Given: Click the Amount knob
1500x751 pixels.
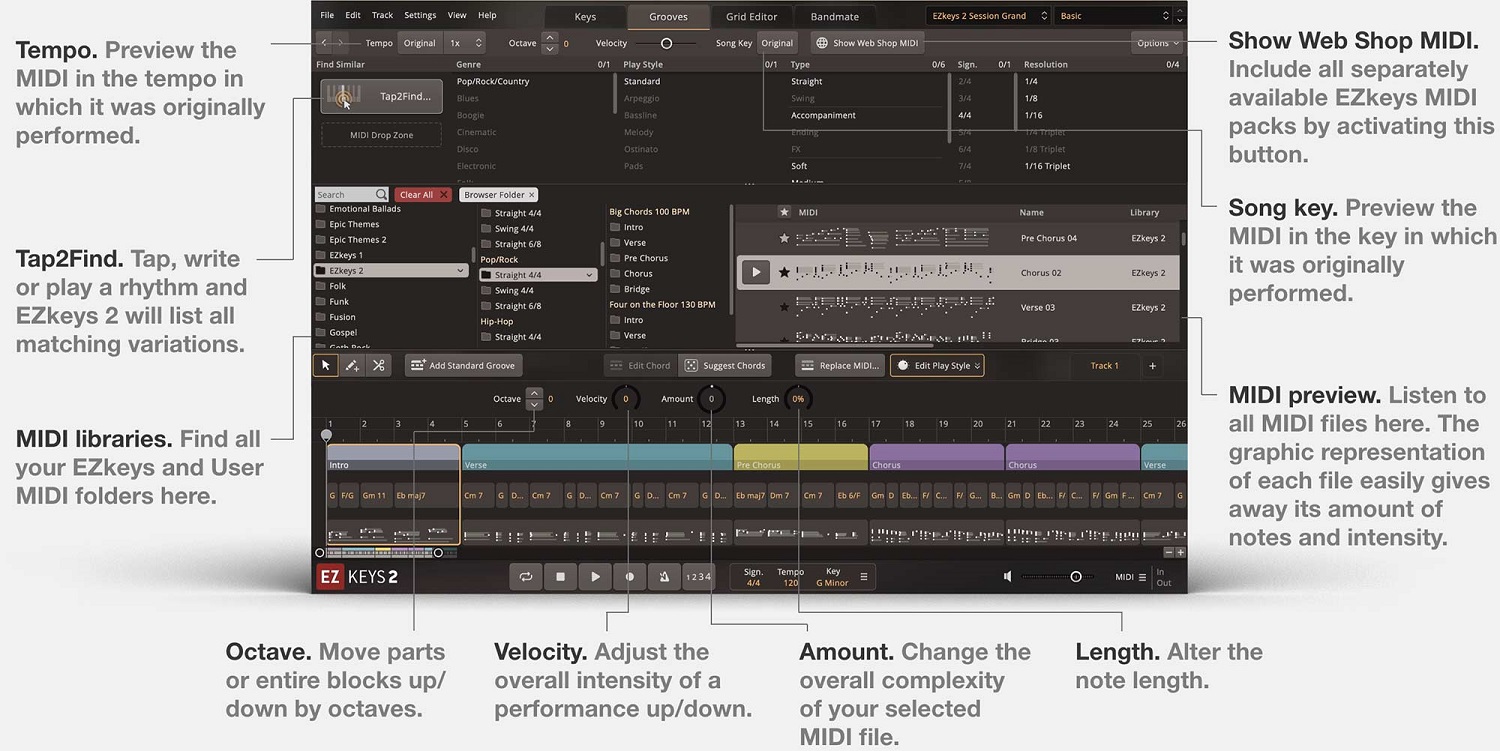Looking at the screenshot, I should tap(711, 399).
